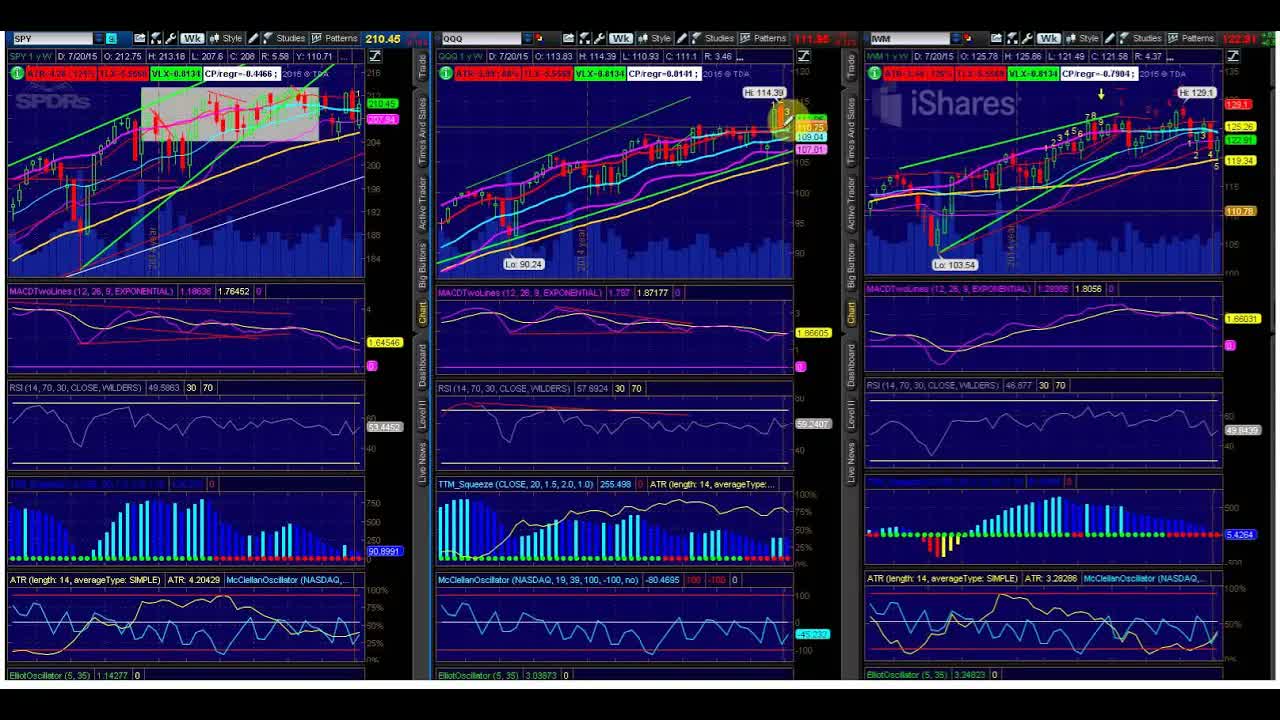
Task: Open Live News side tab between SPY and QQQ
Action: (x=422, y=463)
